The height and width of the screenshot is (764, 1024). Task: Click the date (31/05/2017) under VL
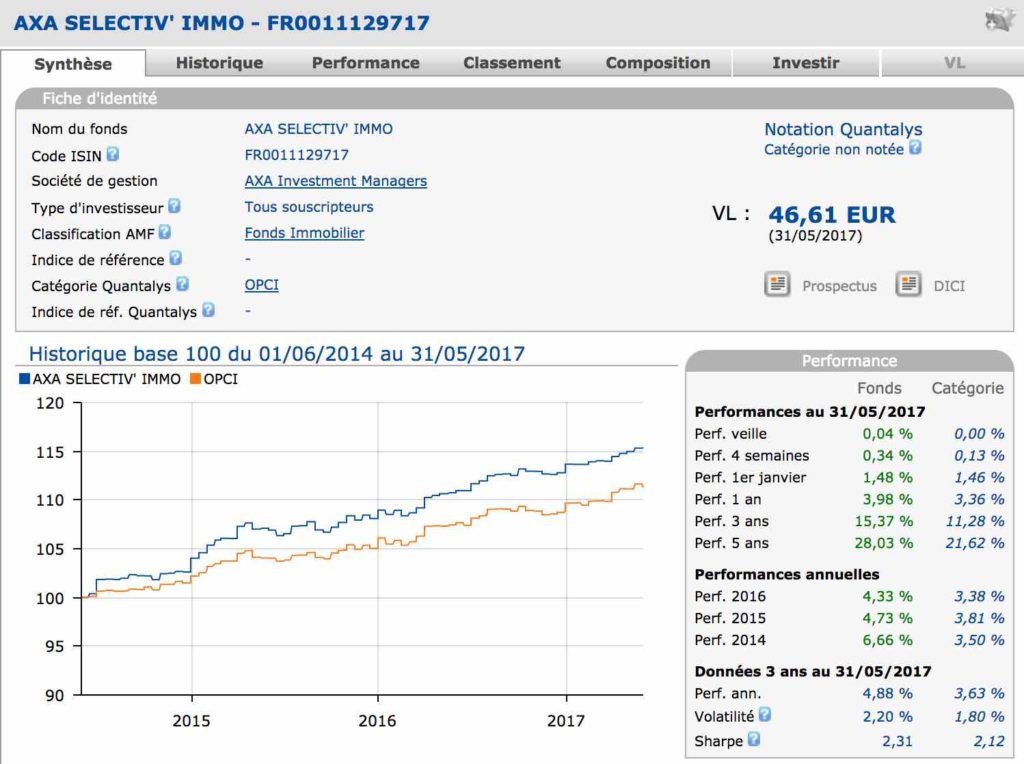[815, 236]
